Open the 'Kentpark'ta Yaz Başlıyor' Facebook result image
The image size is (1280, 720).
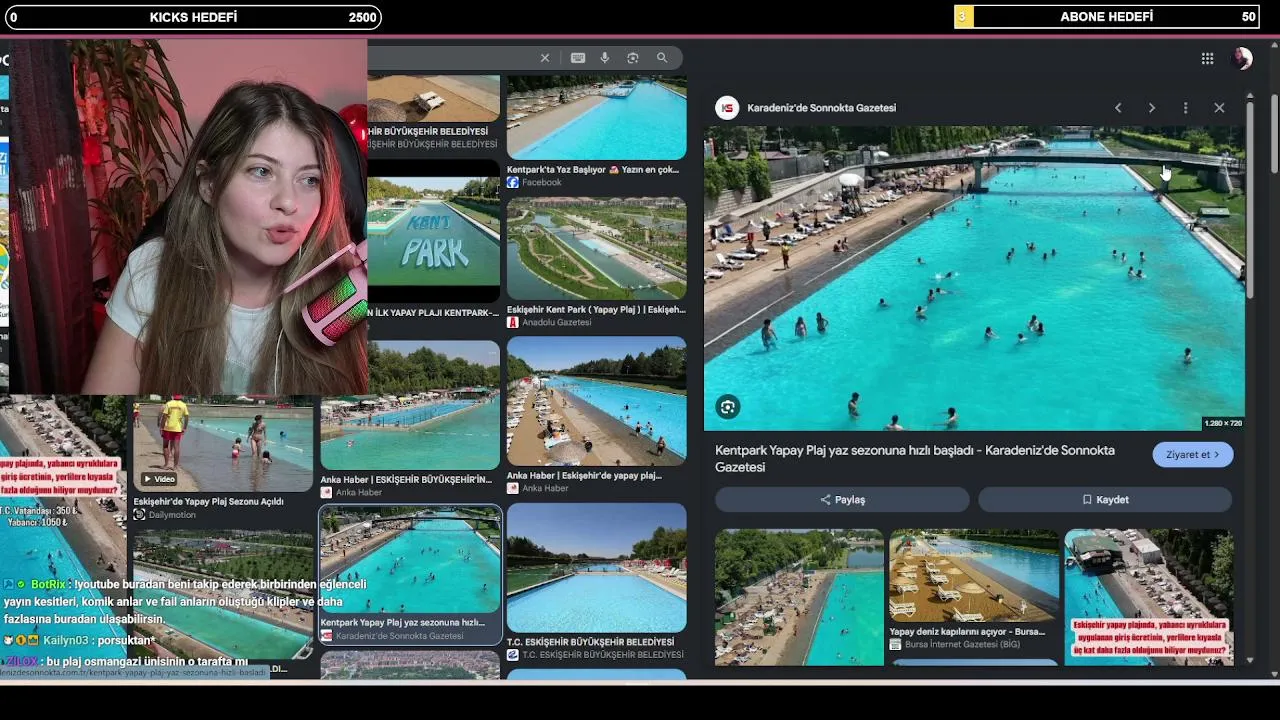[x=597, y=118]
